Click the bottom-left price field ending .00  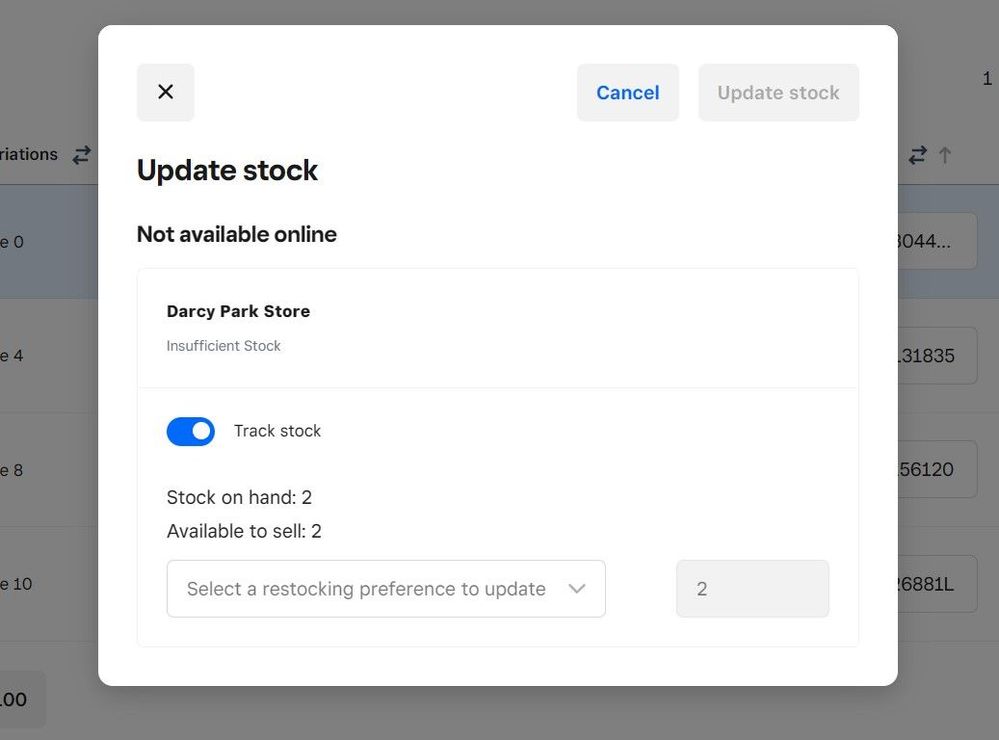coord(22,699)
